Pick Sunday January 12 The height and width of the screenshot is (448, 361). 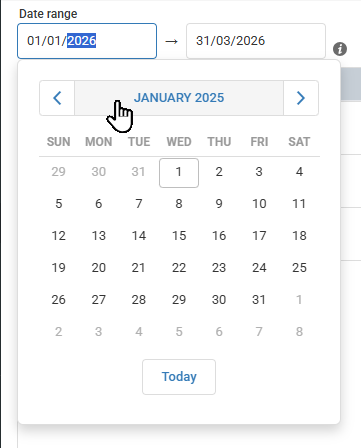click(59, 236)
